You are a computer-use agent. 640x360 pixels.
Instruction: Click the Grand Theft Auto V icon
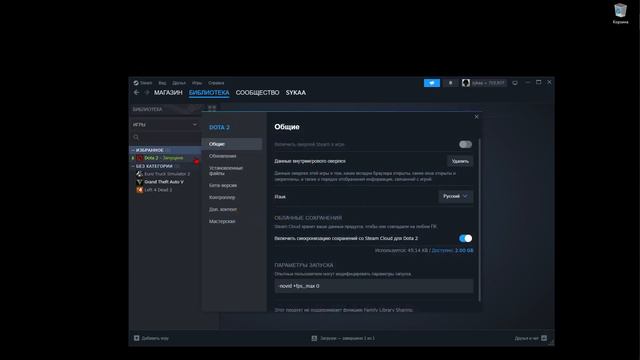click(x=140, y=182)
